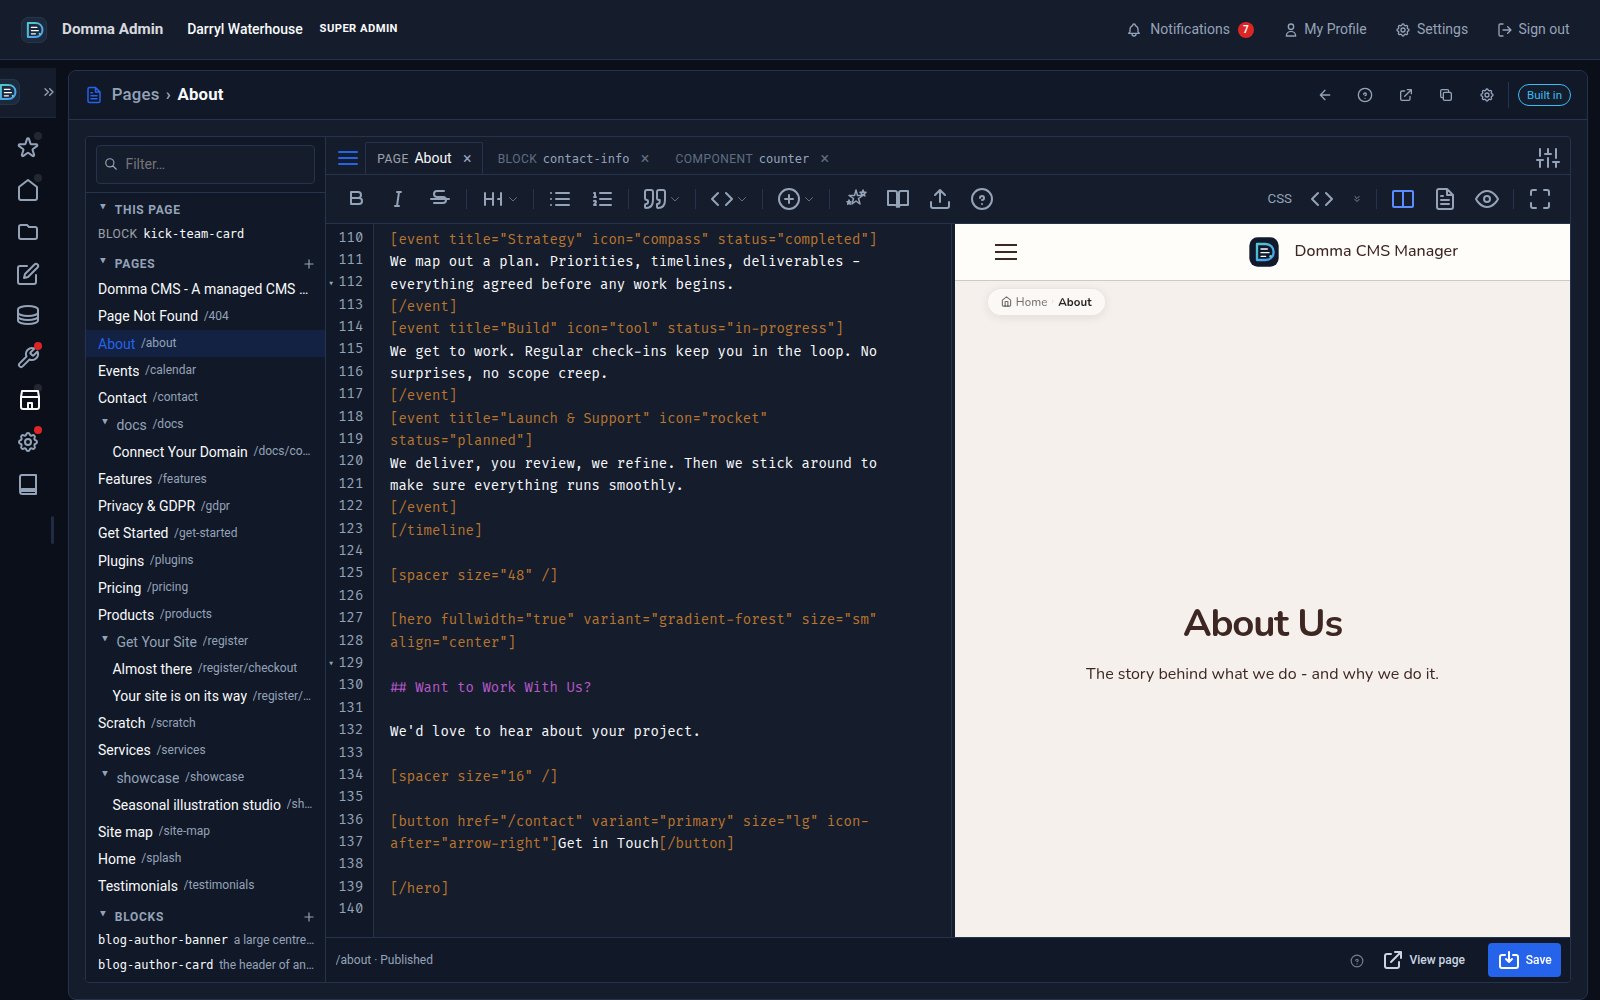Add a new page with the plus icon
Viewport: 1600px width, 1000px height.
tap(309, 264)
